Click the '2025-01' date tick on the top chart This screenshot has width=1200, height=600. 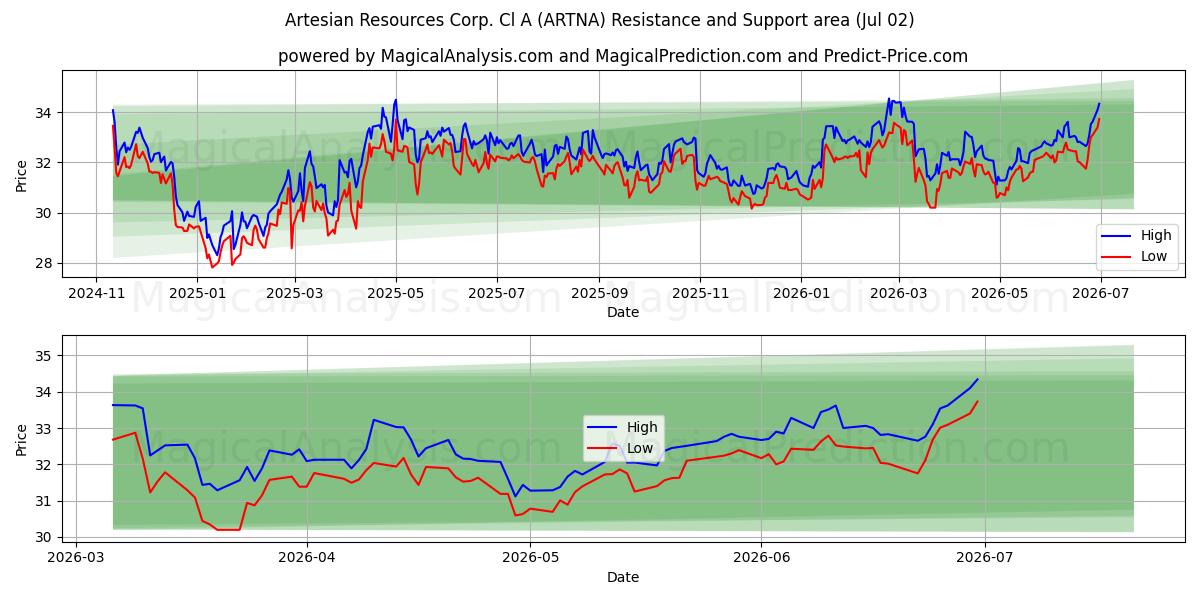click(197, 293)
